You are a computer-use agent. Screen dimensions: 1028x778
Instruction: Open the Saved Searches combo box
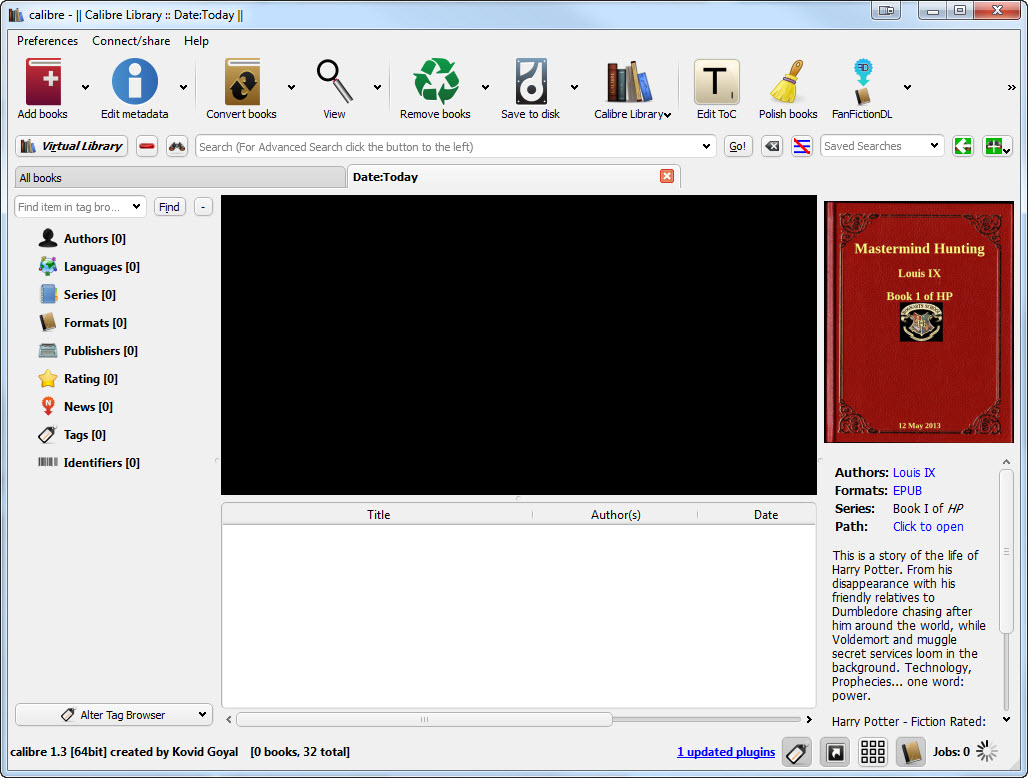pyautogui.click(x=882, y=146)
